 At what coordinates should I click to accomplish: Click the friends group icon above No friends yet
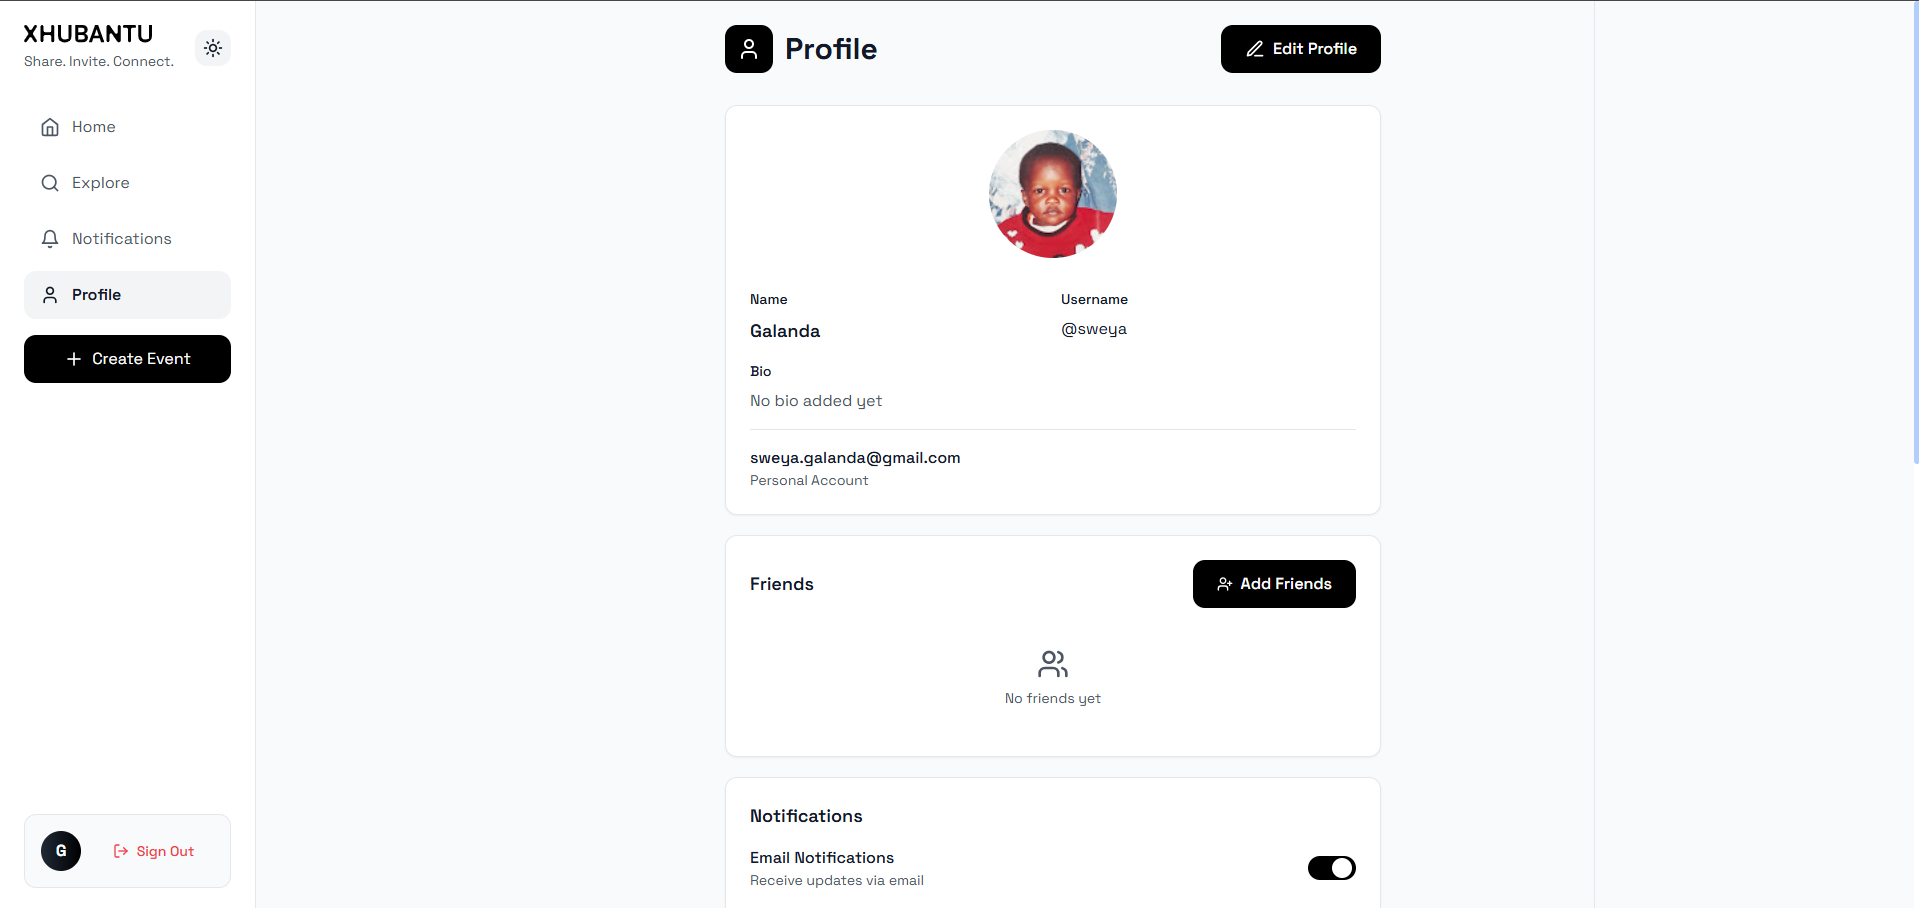coord(1053,664)
